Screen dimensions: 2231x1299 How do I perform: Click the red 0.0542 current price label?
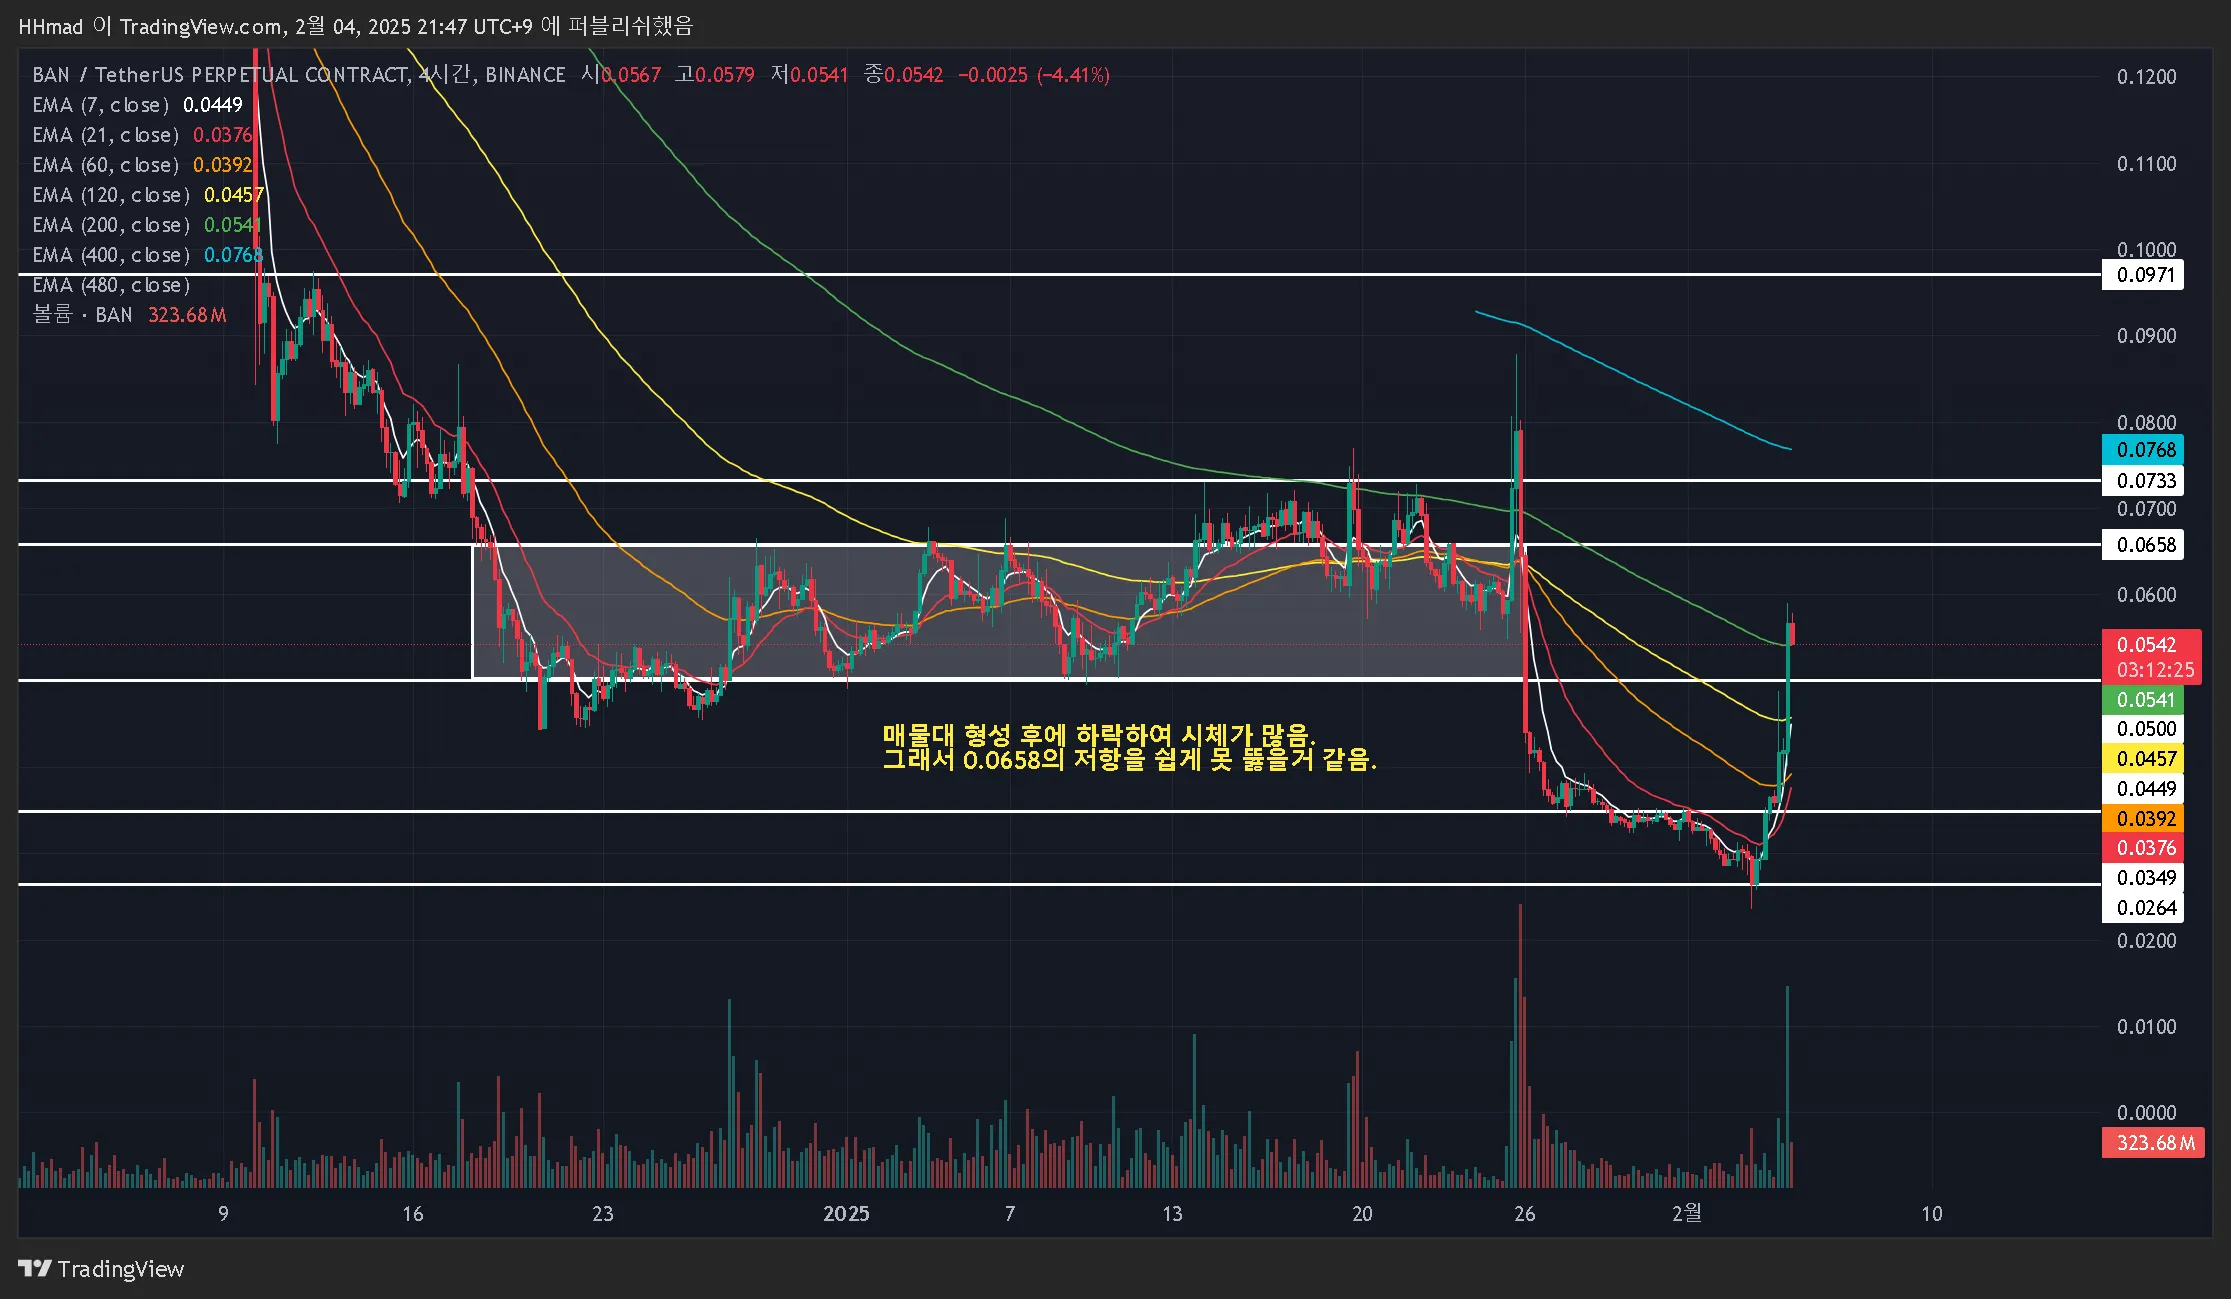[x=2146, y=645]
